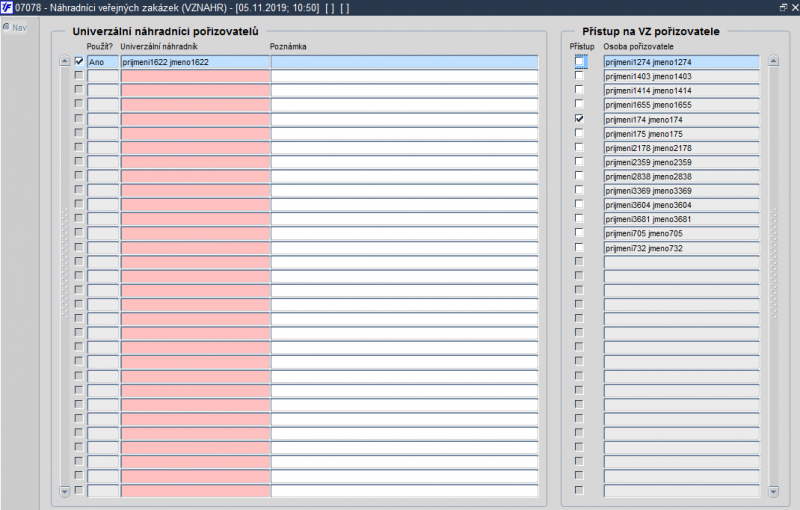Screen dimensions: 800x510
Task: Uncheck Použít checkbox for prijmeni1622 jmeno1622
Action: pos(79,61)
